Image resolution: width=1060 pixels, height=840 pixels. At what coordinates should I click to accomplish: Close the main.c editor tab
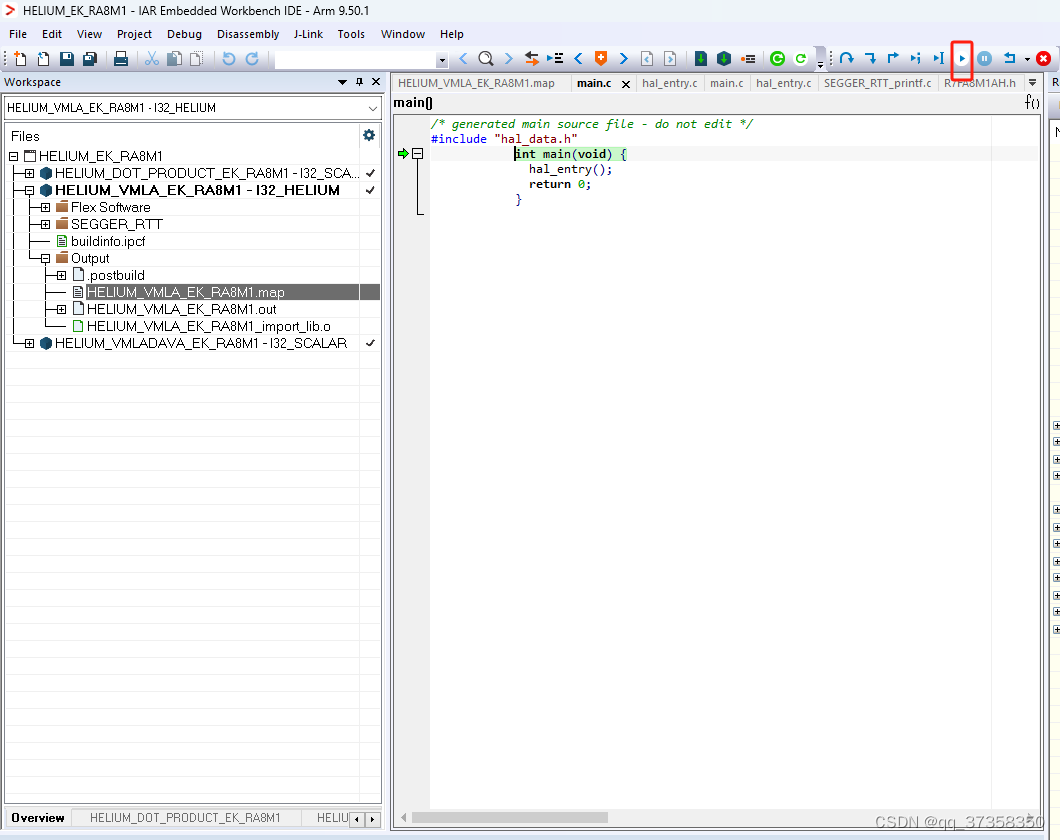pyautogui.click(x=626, y=84)
